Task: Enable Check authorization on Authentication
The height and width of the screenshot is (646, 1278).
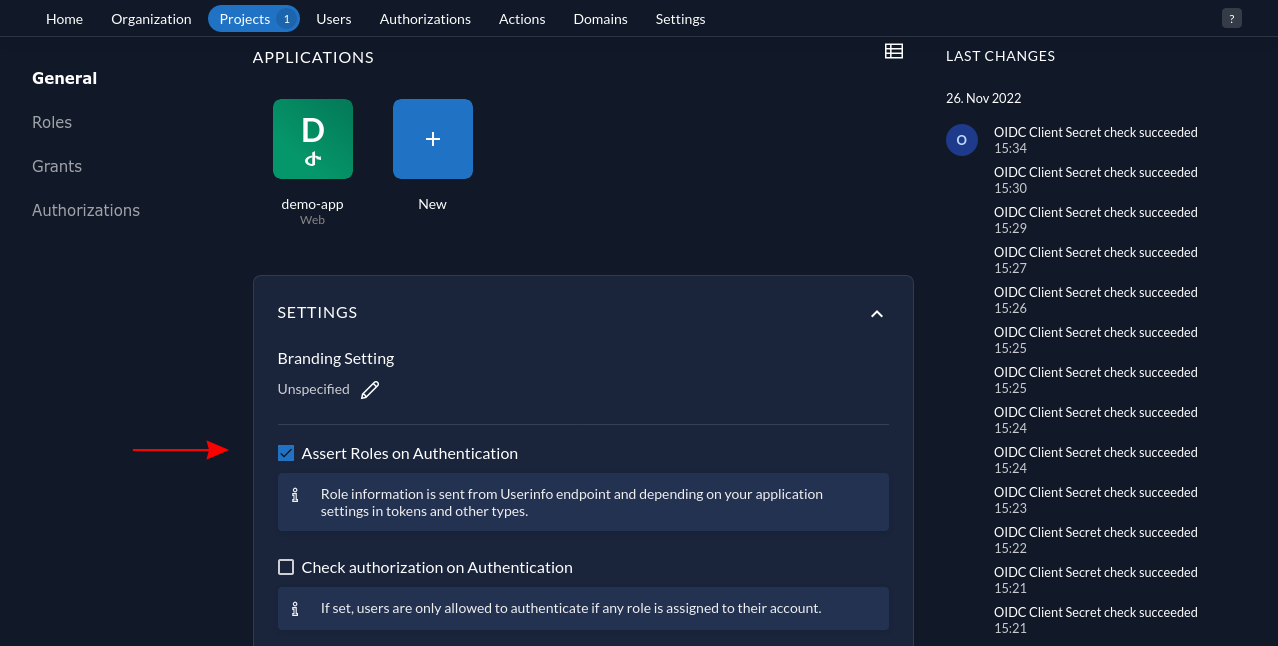Action: coord(286,567)
